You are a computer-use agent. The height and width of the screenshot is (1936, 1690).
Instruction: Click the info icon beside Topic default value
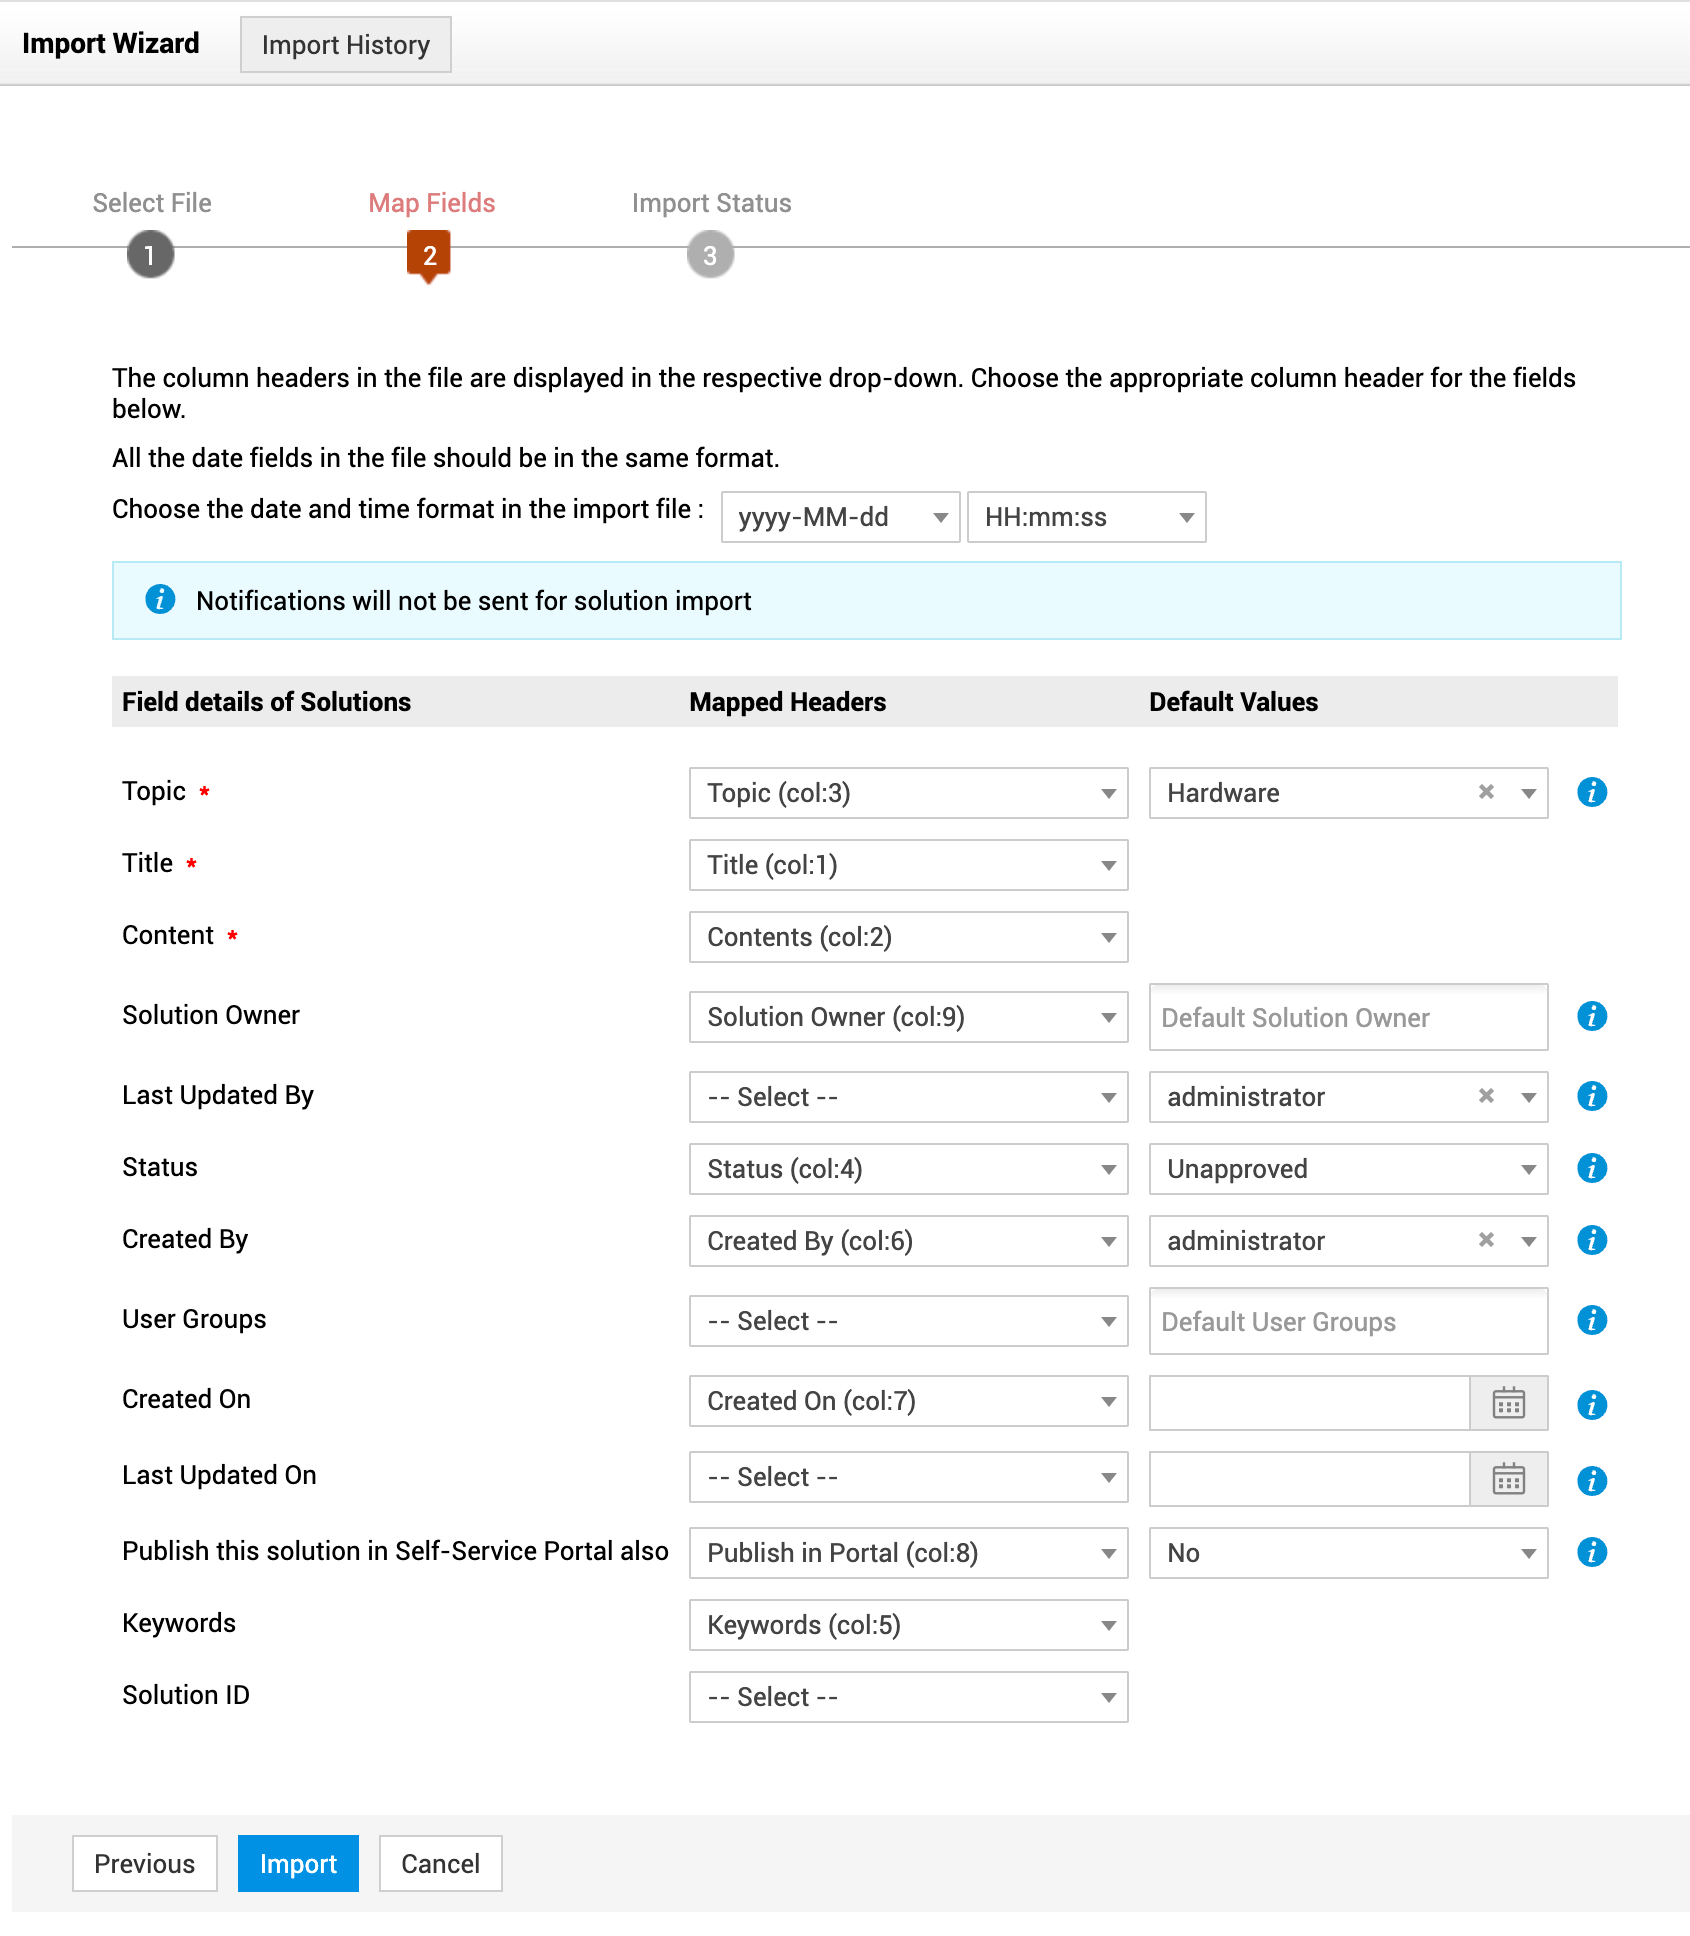pos(1591,792)
